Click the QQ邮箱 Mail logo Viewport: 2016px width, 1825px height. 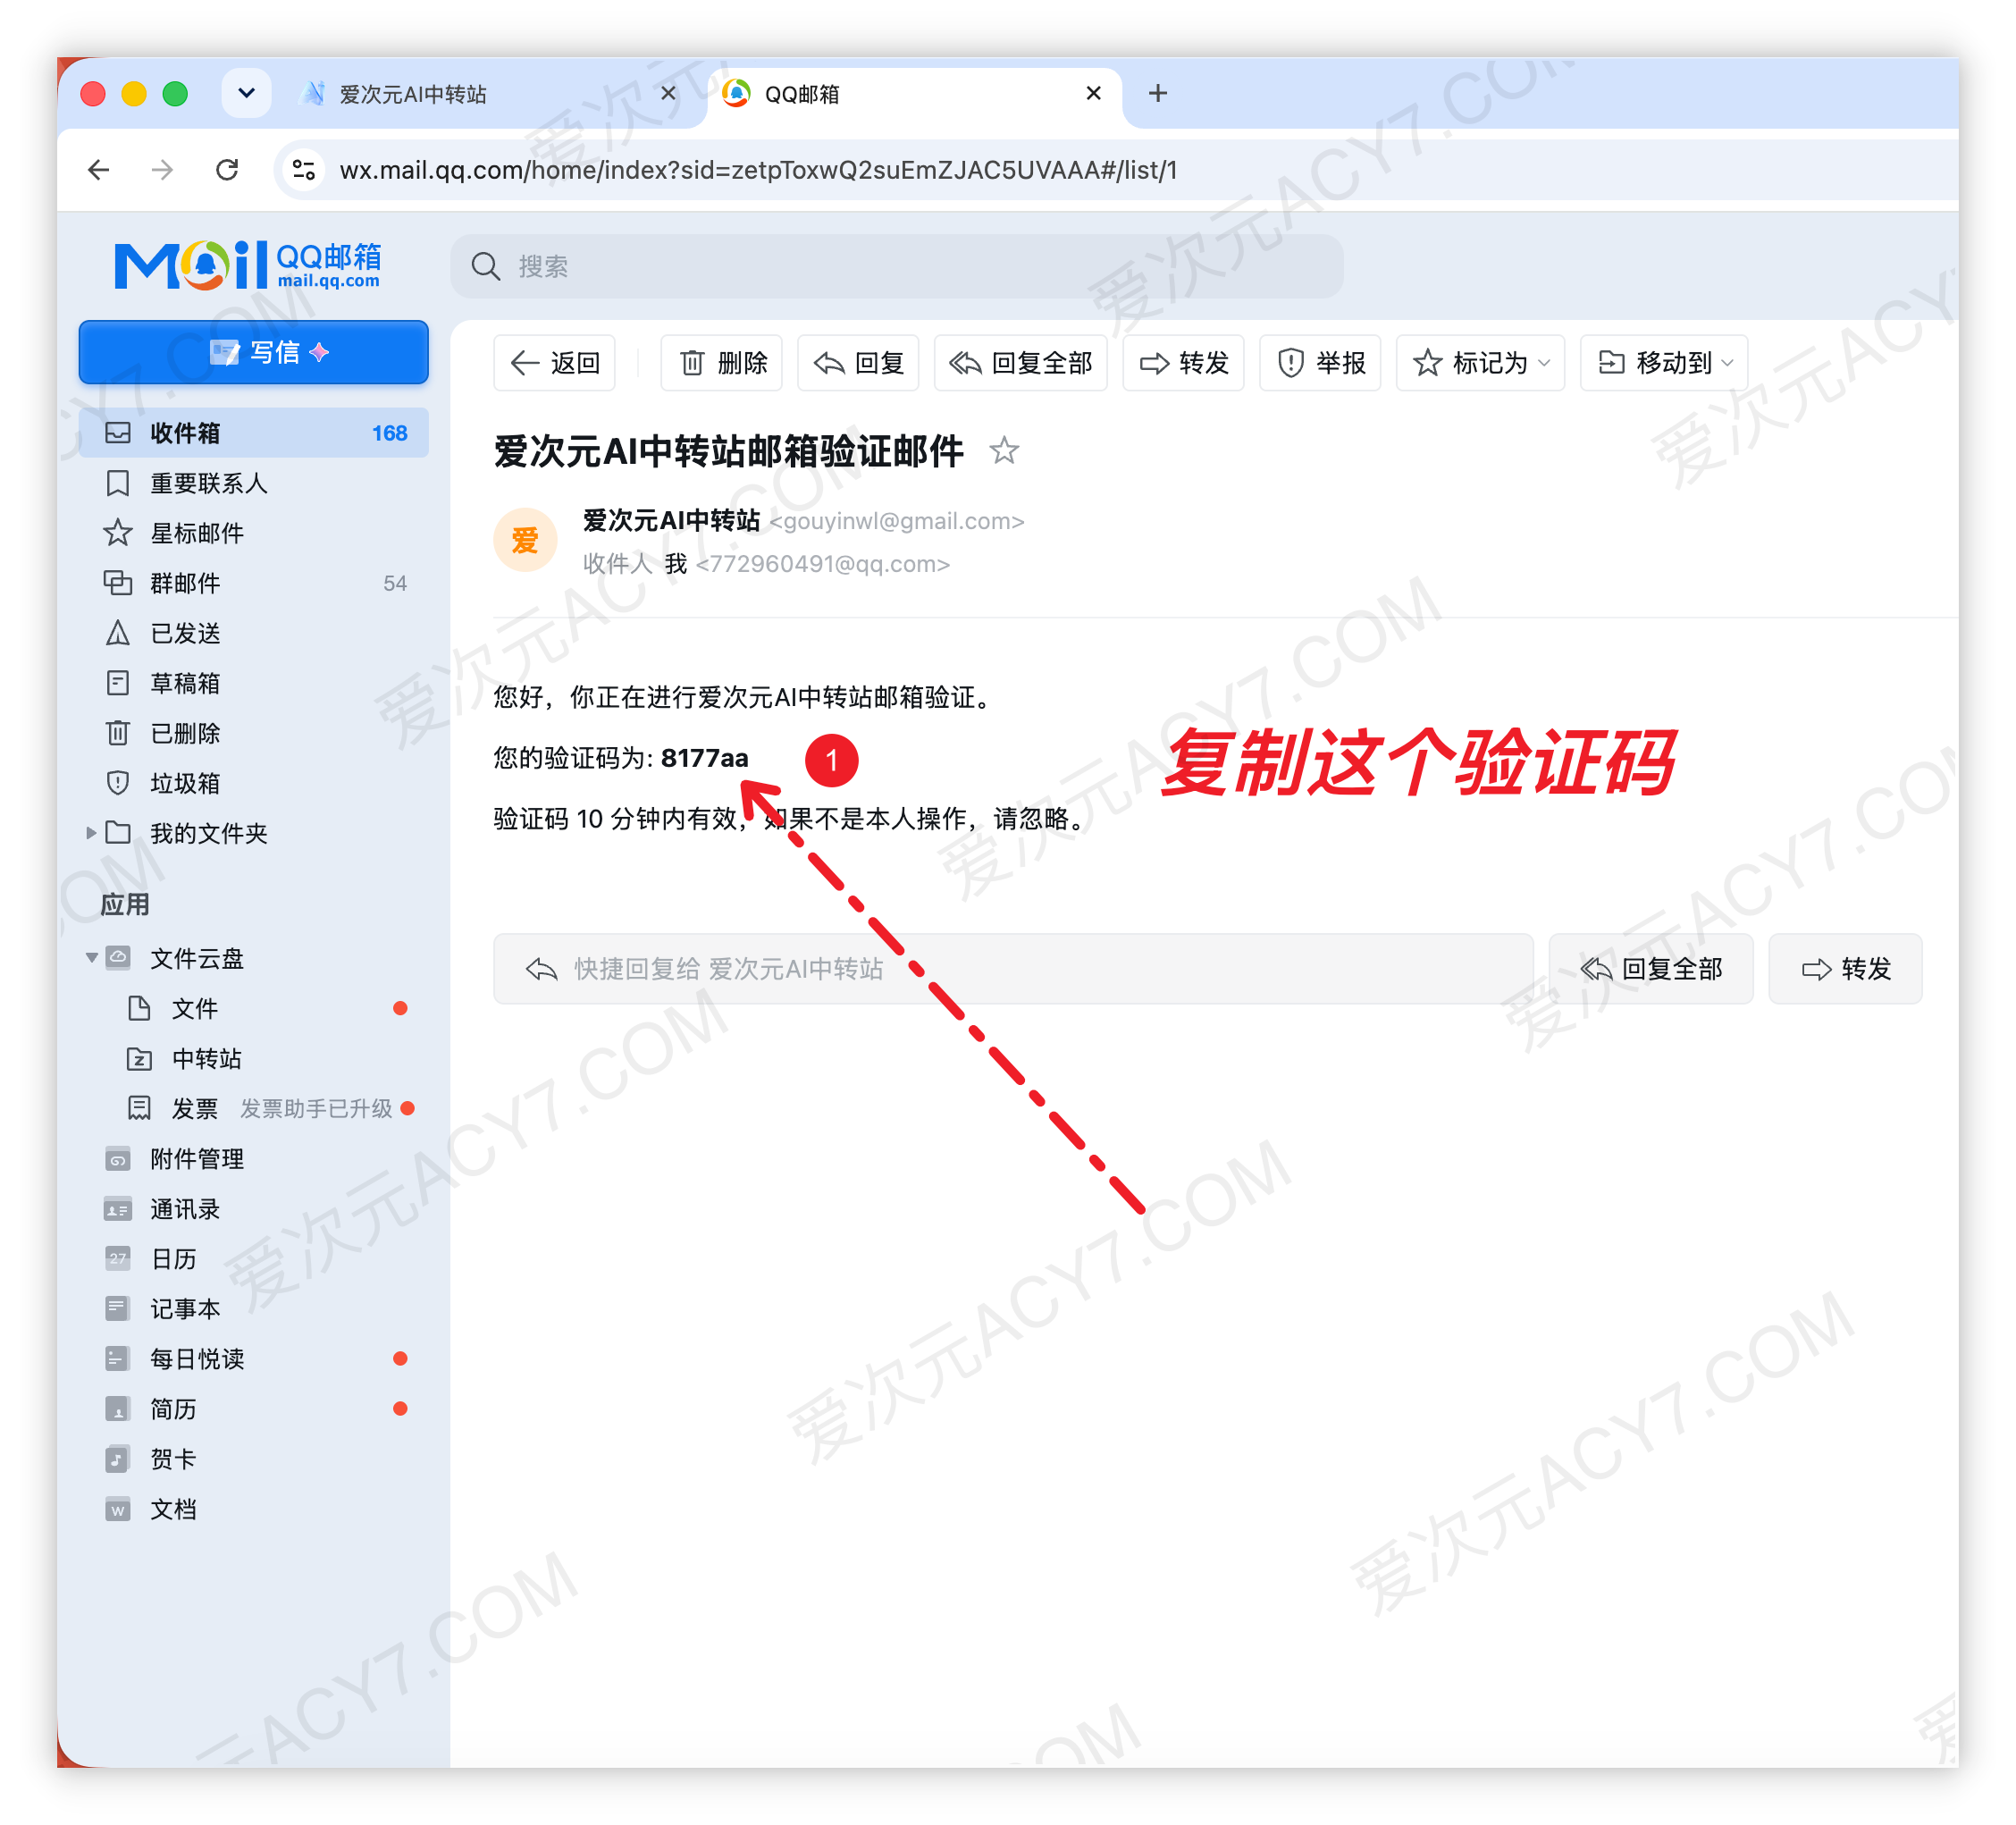click(248, 265)
